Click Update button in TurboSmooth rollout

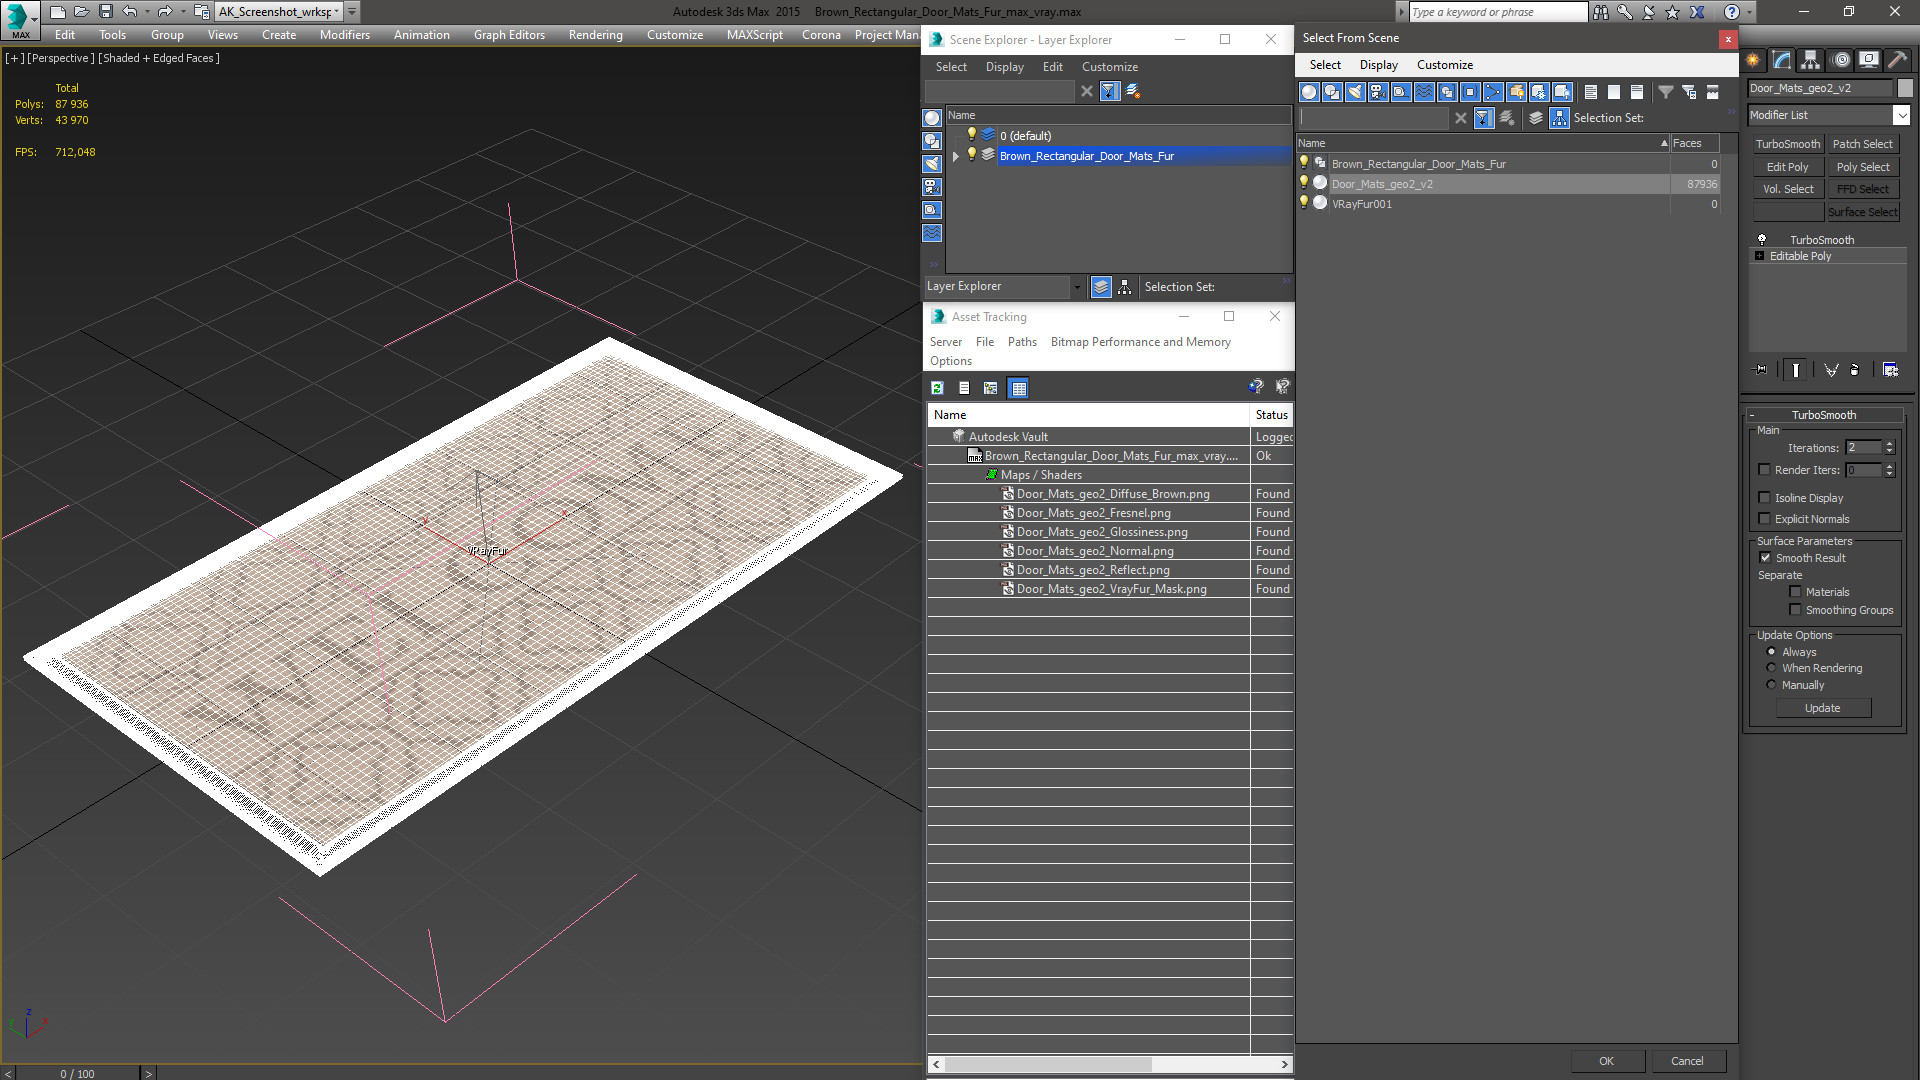point(1822,708)
